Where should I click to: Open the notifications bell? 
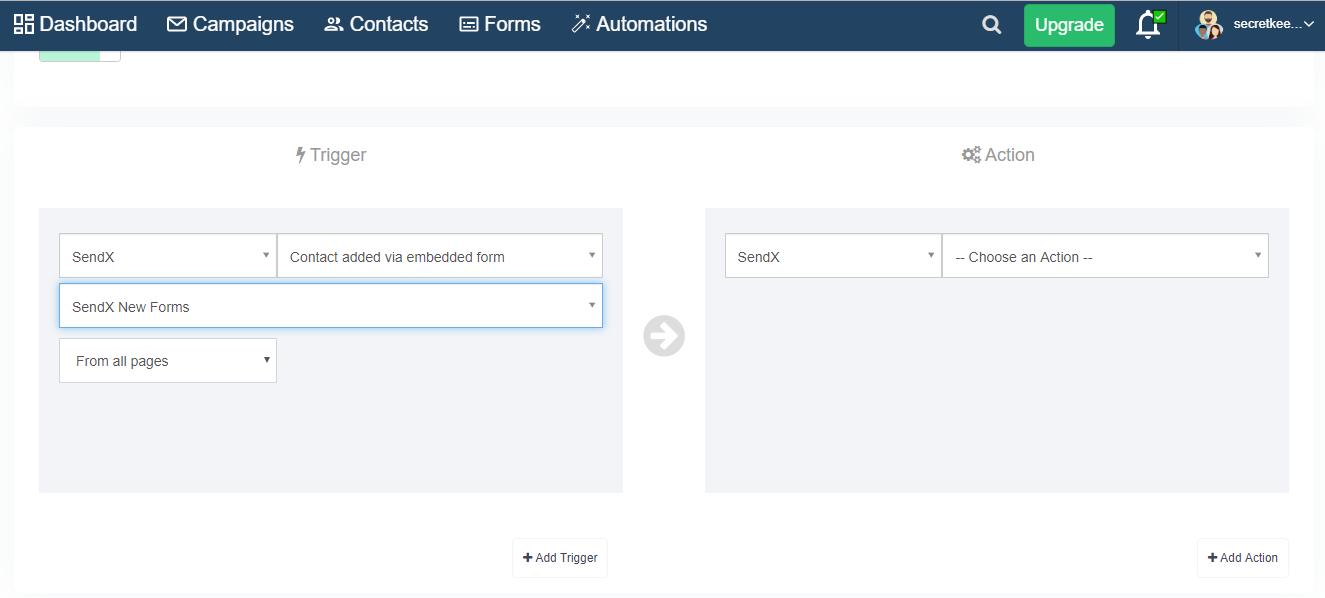pyautogui.click(x=1150, y=25)
